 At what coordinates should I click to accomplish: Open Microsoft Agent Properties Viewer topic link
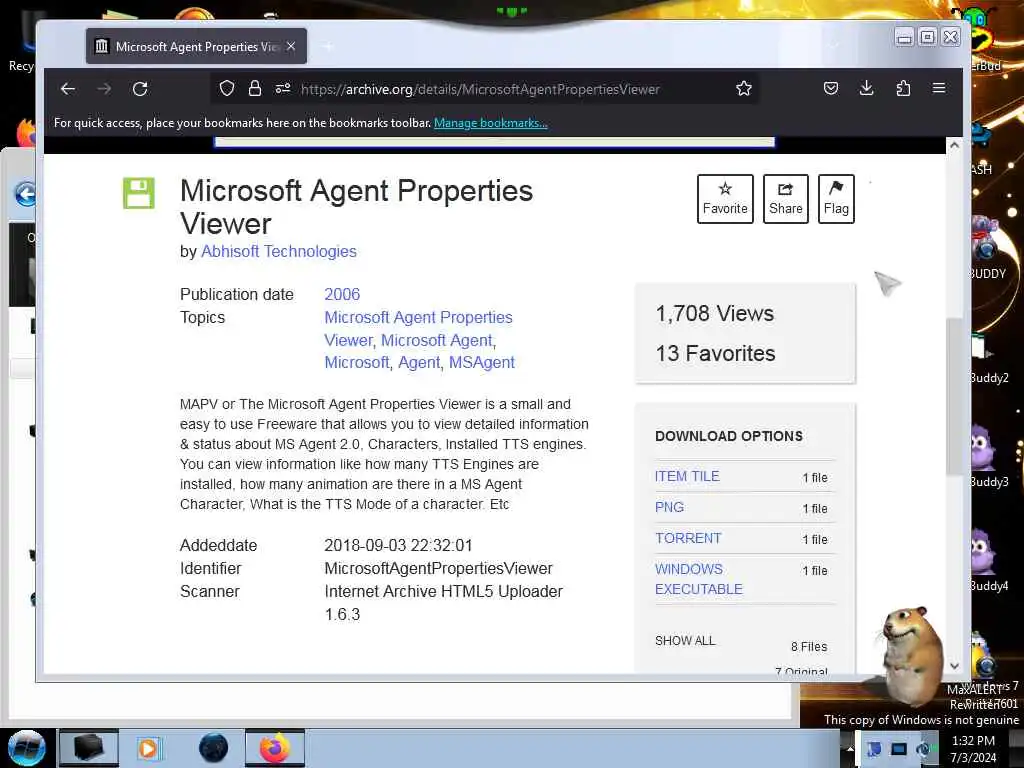click(x=418, y=328)
